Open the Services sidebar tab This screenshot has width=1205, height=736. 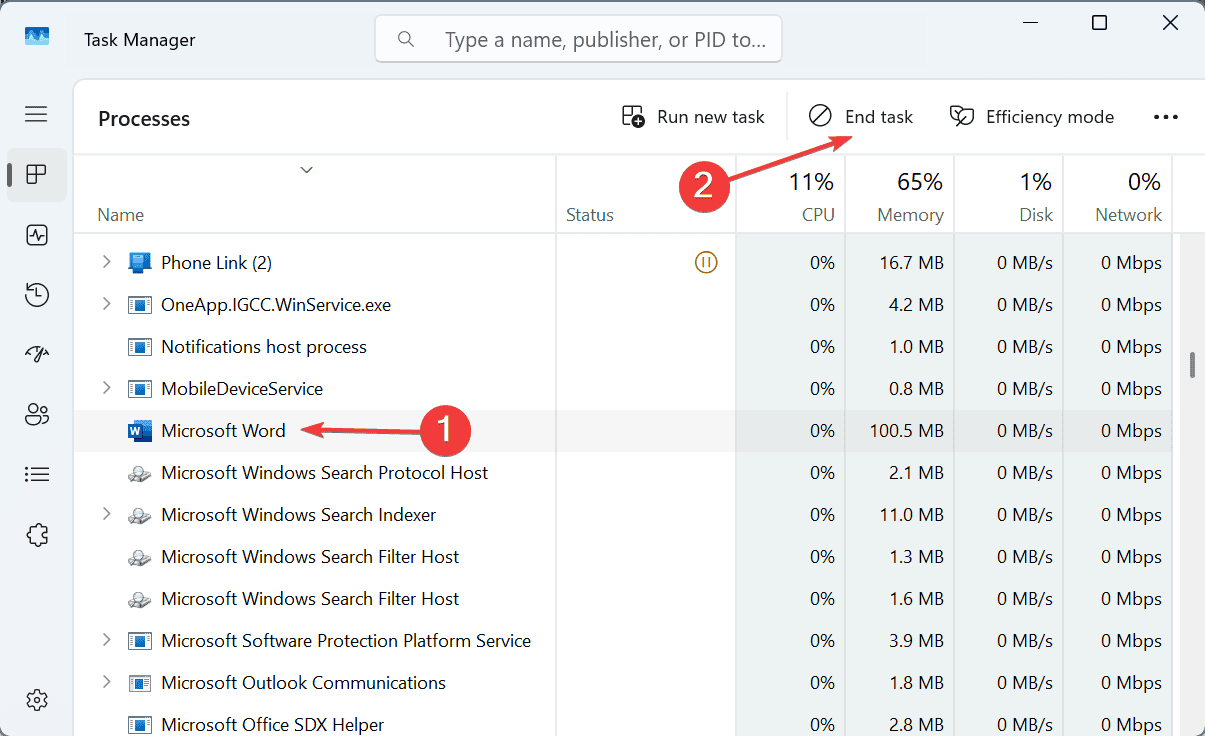coord(37,535)
